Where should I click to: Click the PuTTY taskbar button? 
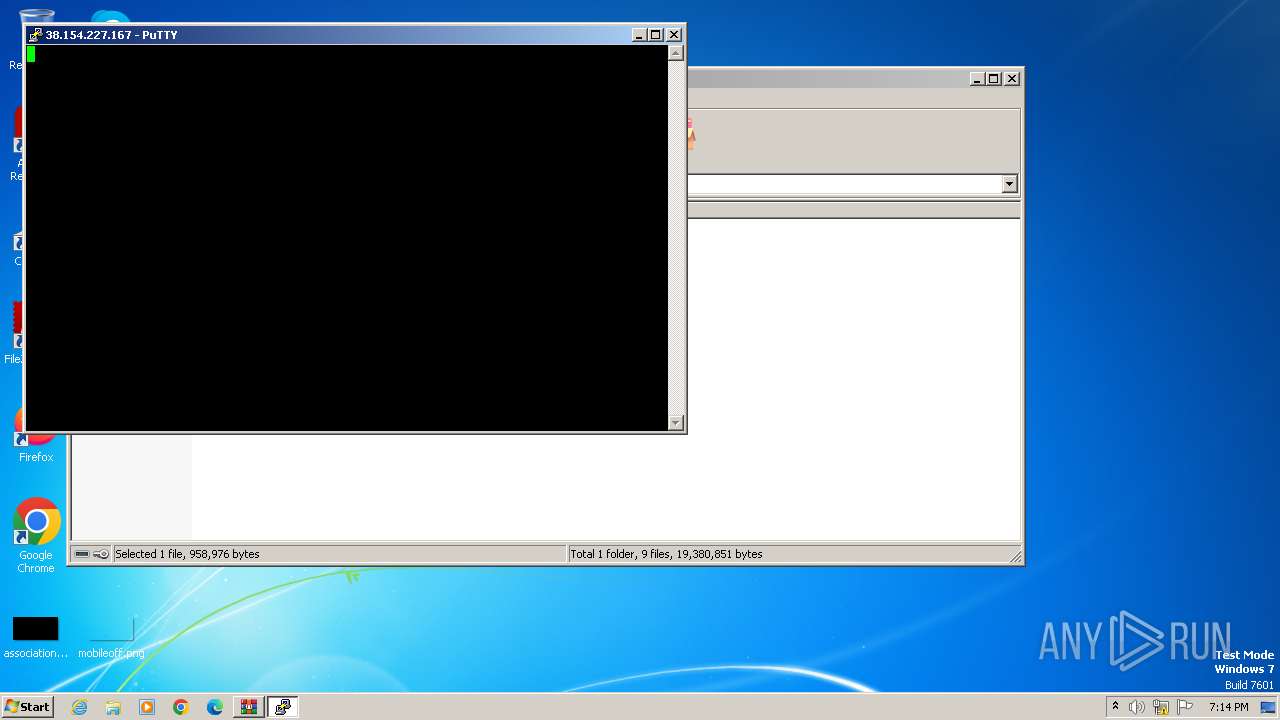point(283,707)
